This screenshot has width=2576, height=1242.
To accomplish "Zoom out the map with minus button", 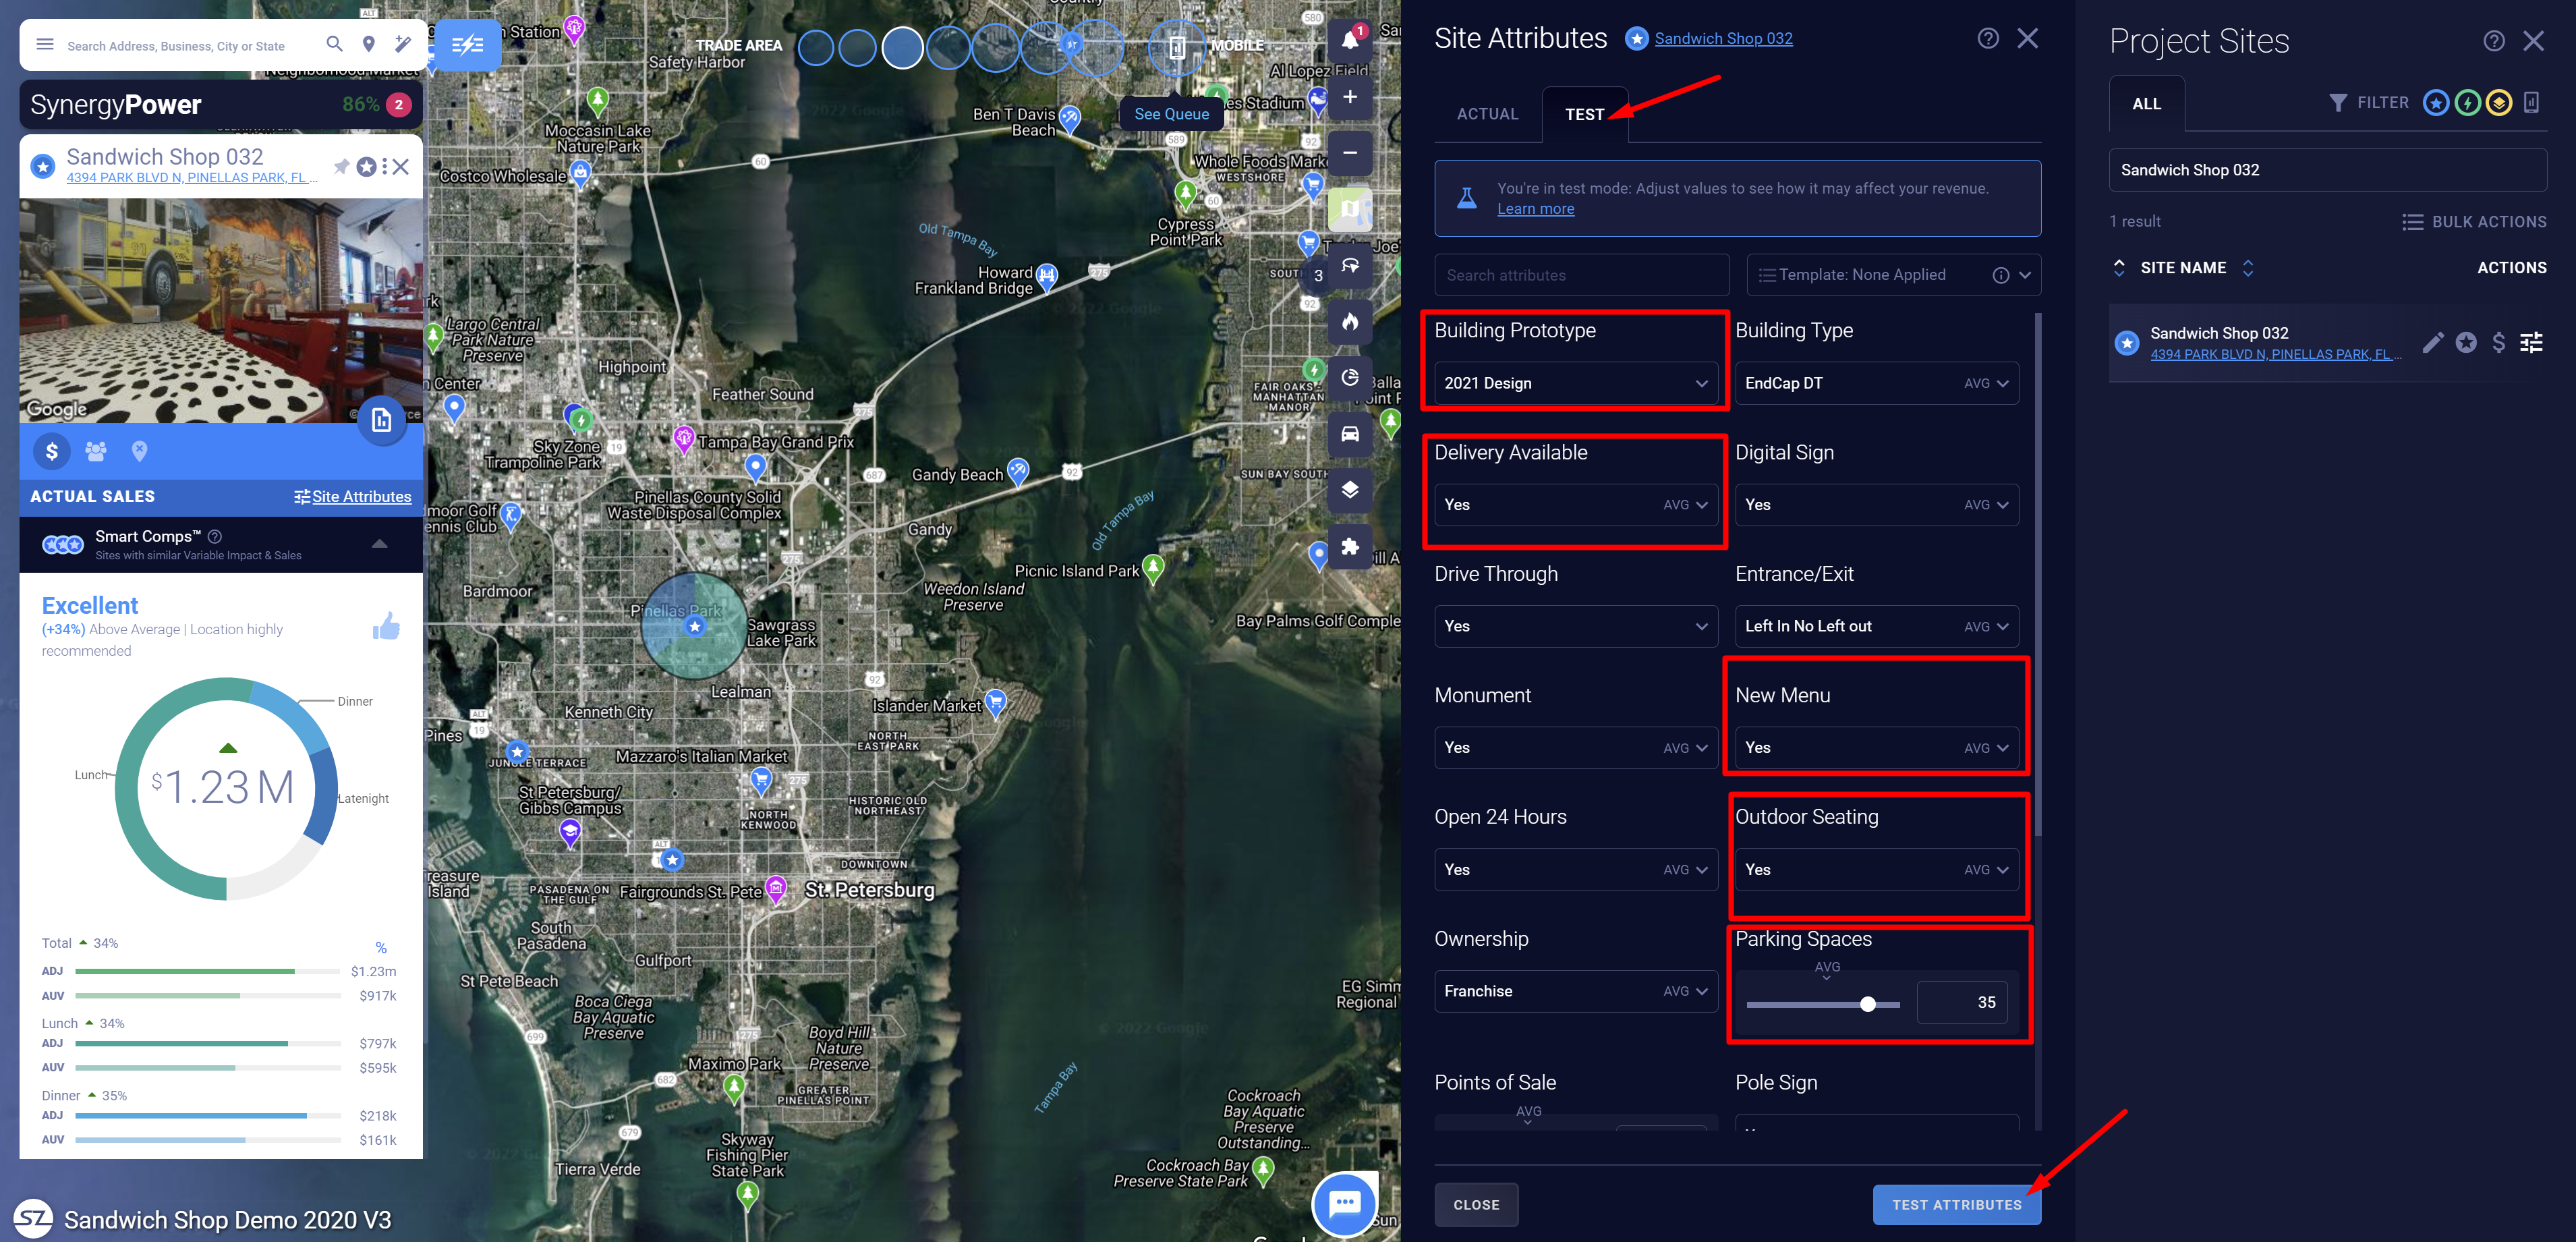I will (x=1350, y=153).
